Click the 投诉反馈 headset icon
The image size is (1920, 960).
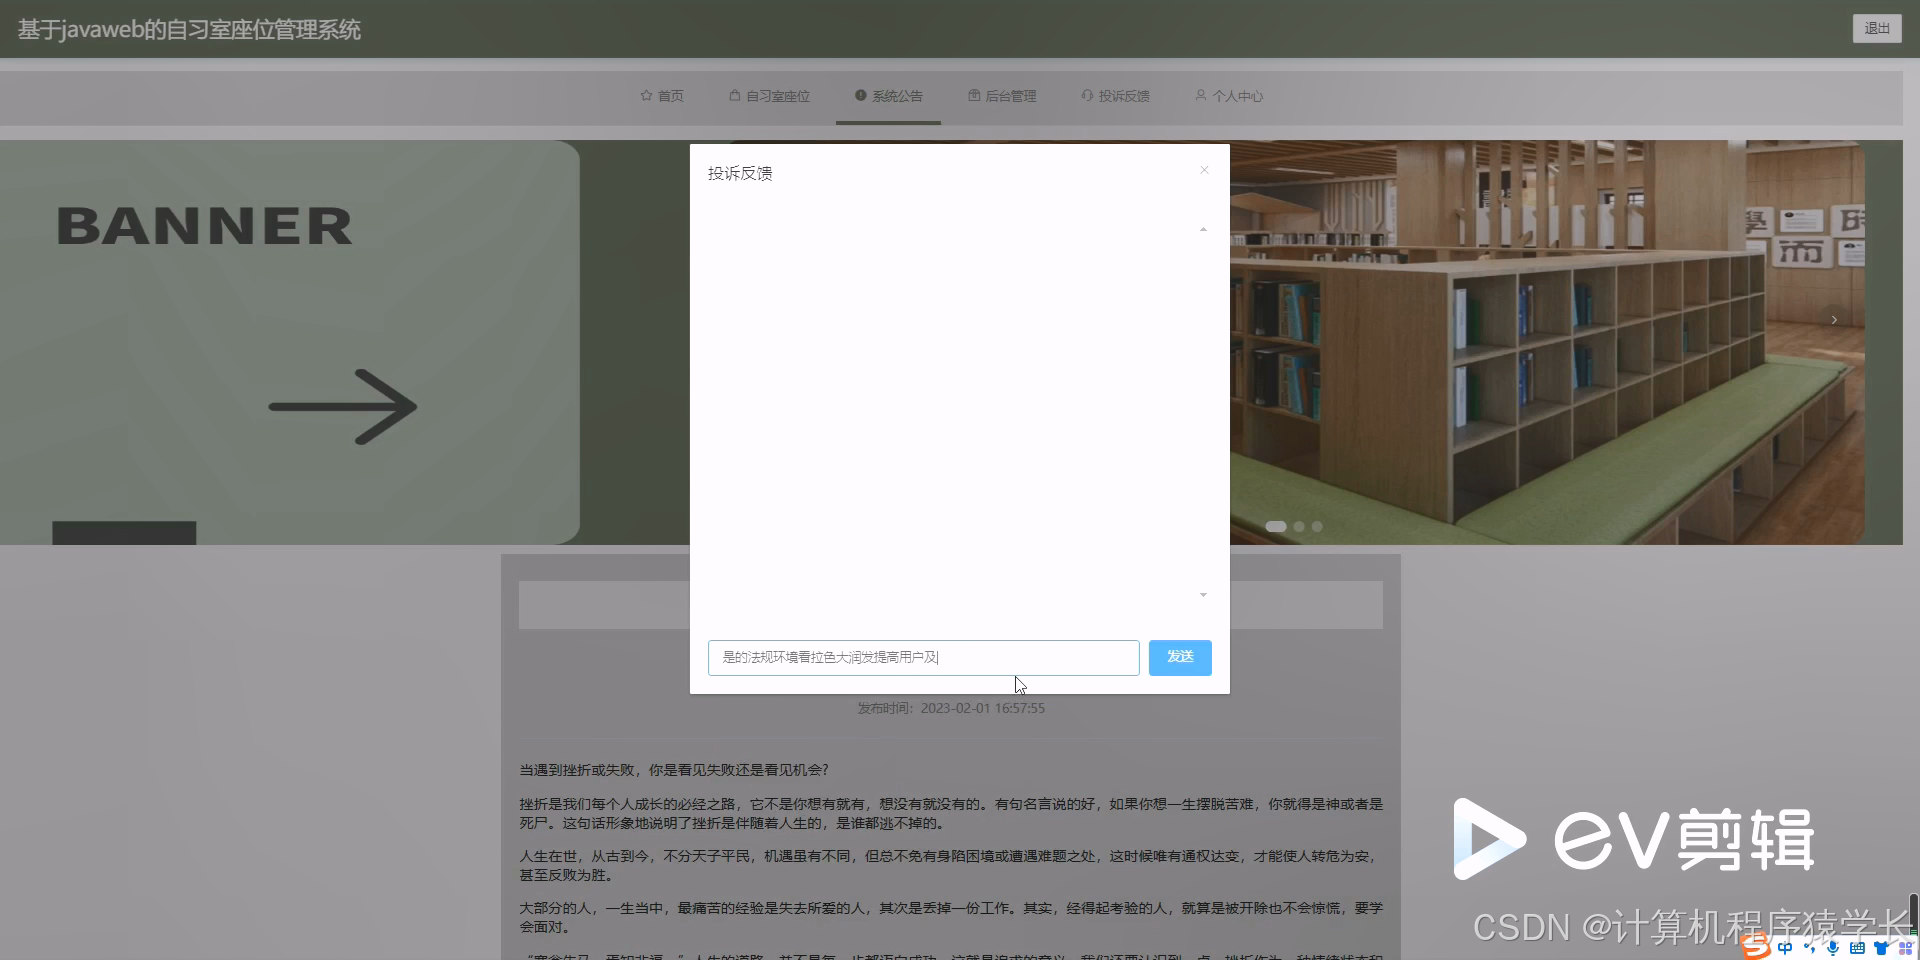pos(1087,95)
